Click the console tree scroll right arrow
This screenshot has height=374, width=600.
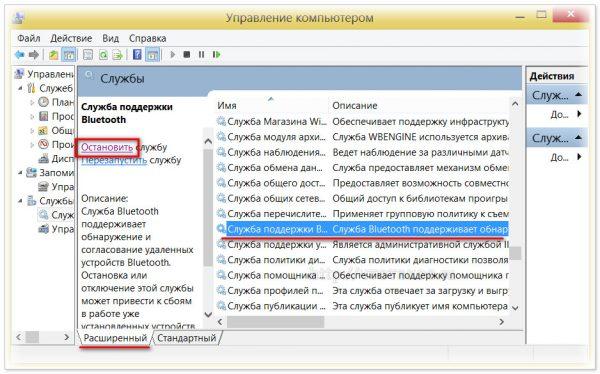coord(67,337)
